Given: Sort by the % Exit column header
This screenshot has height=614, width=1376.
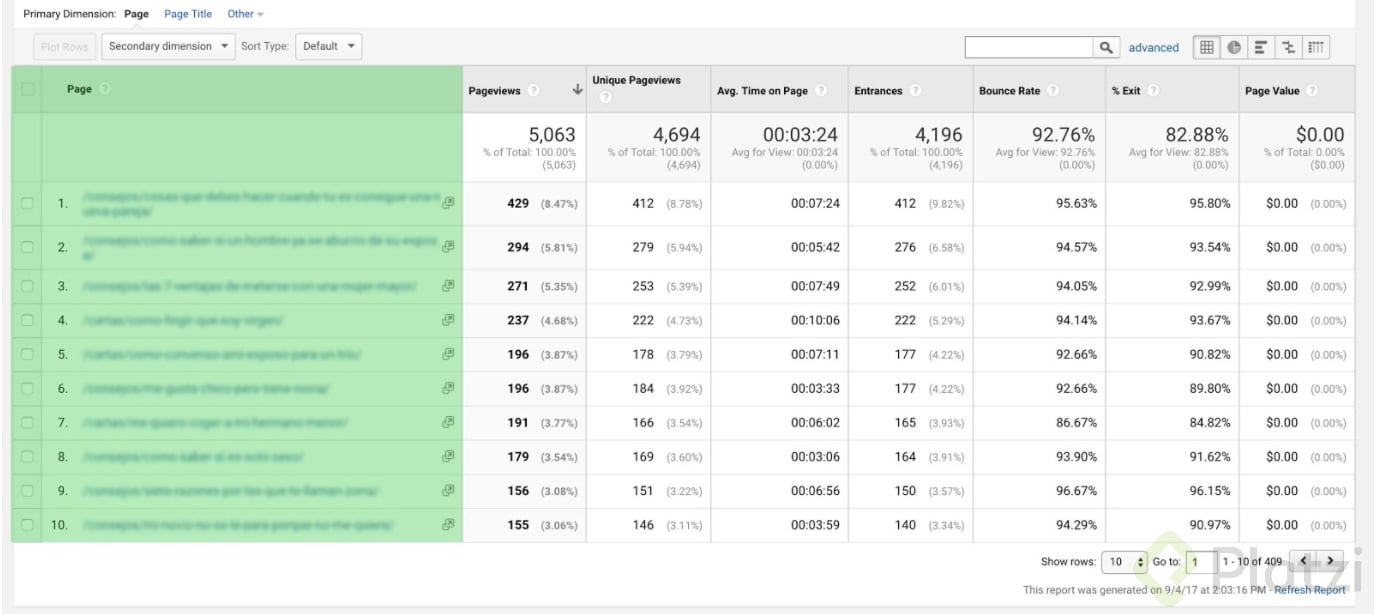Looking at the screenshot, I should (1126, 91).
